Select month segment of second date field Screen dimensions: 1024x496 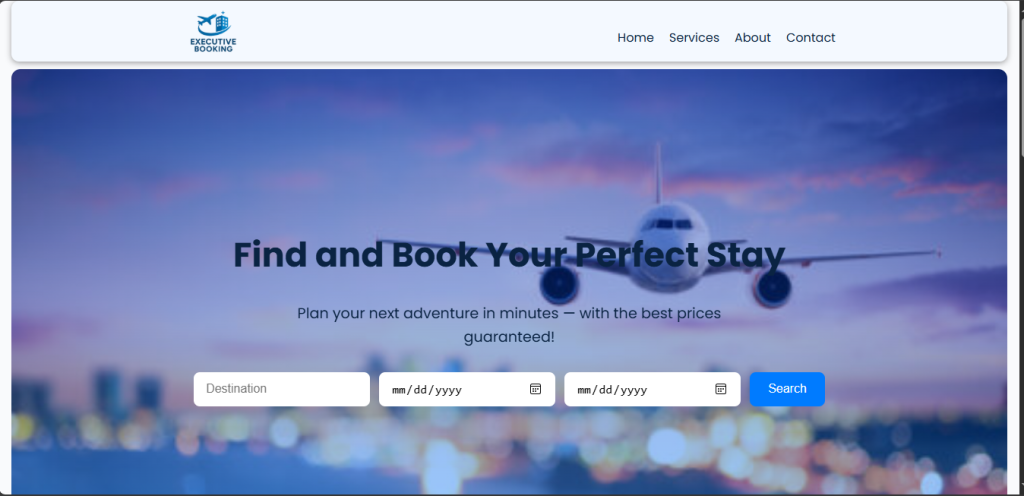pos(585,390)
